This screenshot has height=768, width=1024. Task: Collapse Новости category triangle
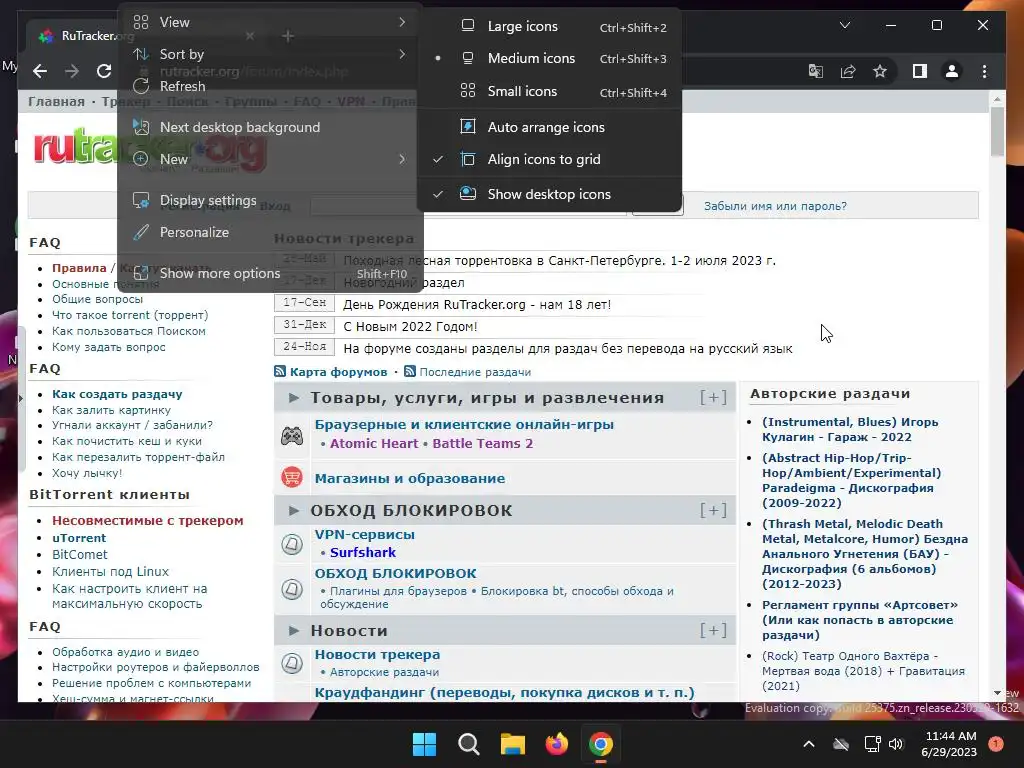click(294, 630)
